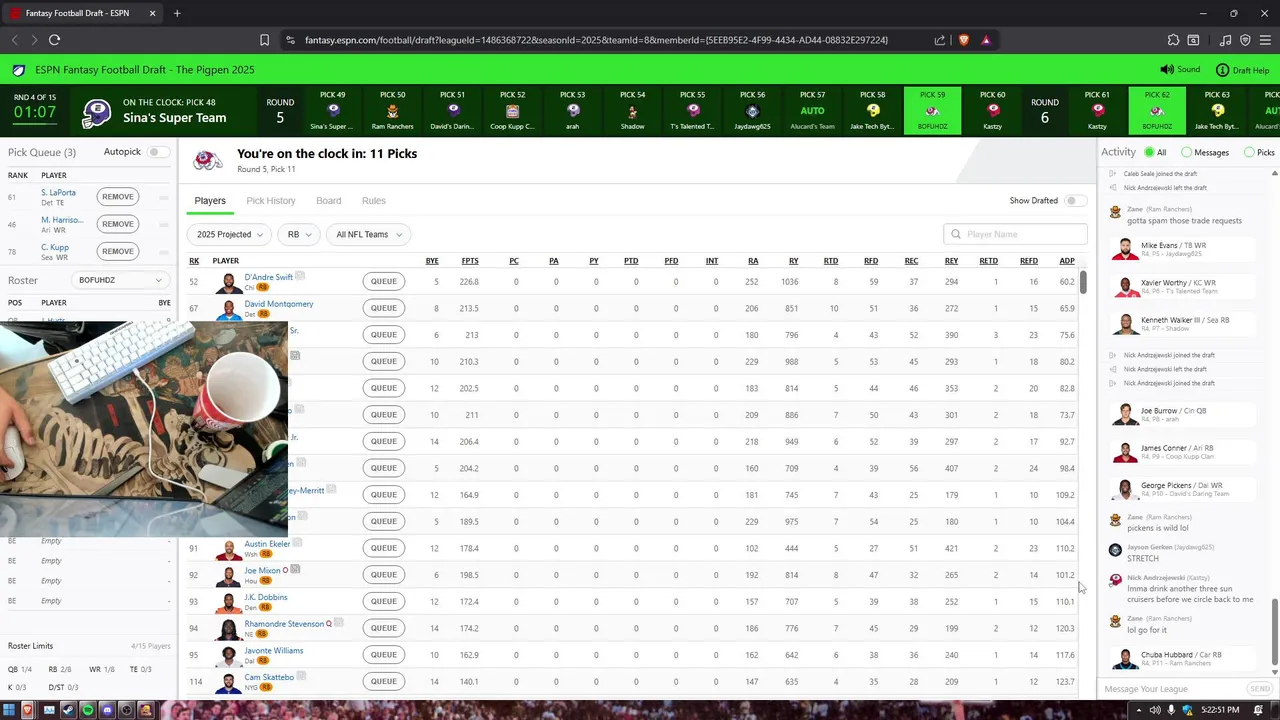Click the David Montgomery player name

click(279, 304)
